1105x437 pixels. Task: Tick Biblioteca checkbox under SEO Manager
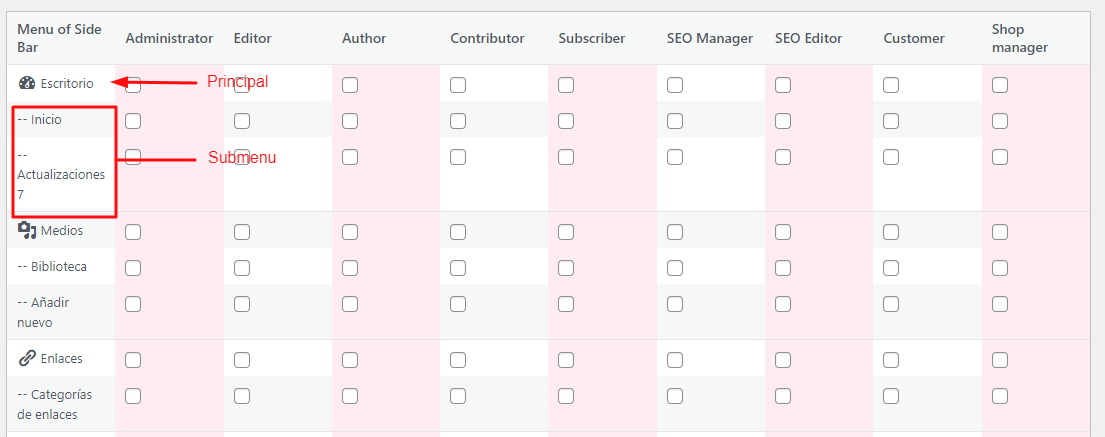675,268
